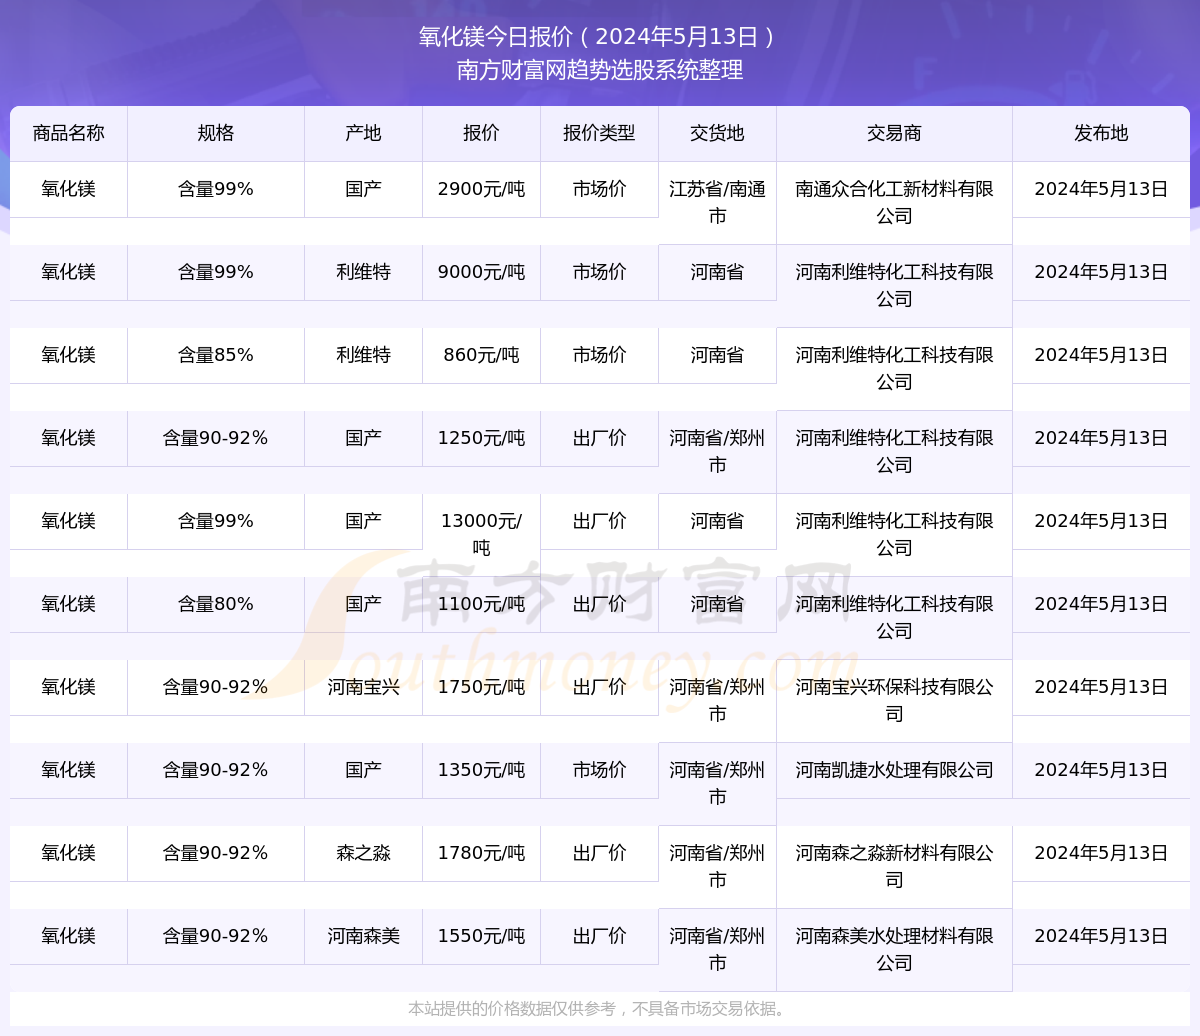Select the 商品名称 column header
The image size is (1200, 1036).
(68, 133)
